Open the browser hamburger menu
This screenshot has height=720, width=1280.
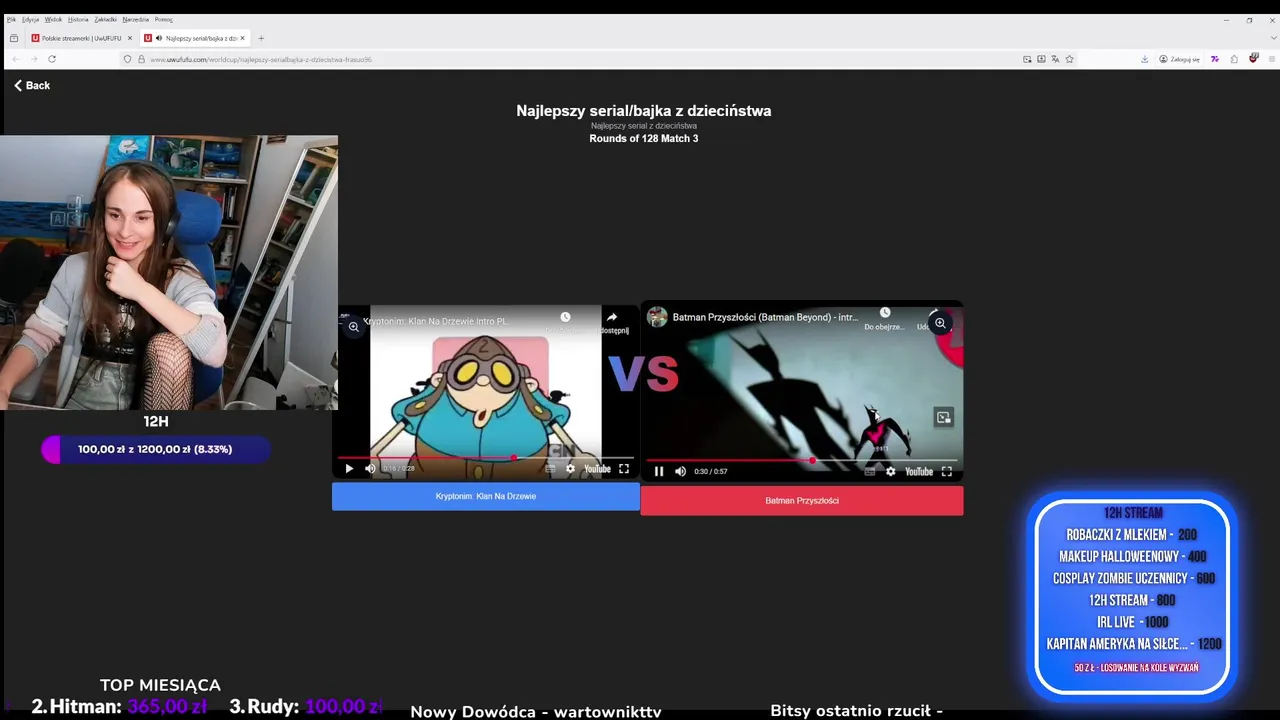click(1272, 59)
